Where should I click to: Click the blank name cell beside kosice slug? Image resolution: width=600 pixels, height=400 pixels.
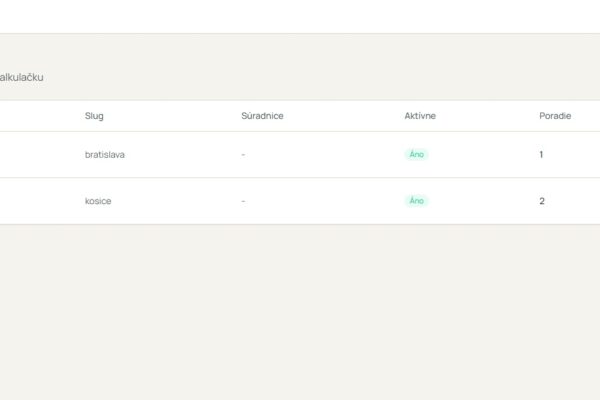point(40,201)
